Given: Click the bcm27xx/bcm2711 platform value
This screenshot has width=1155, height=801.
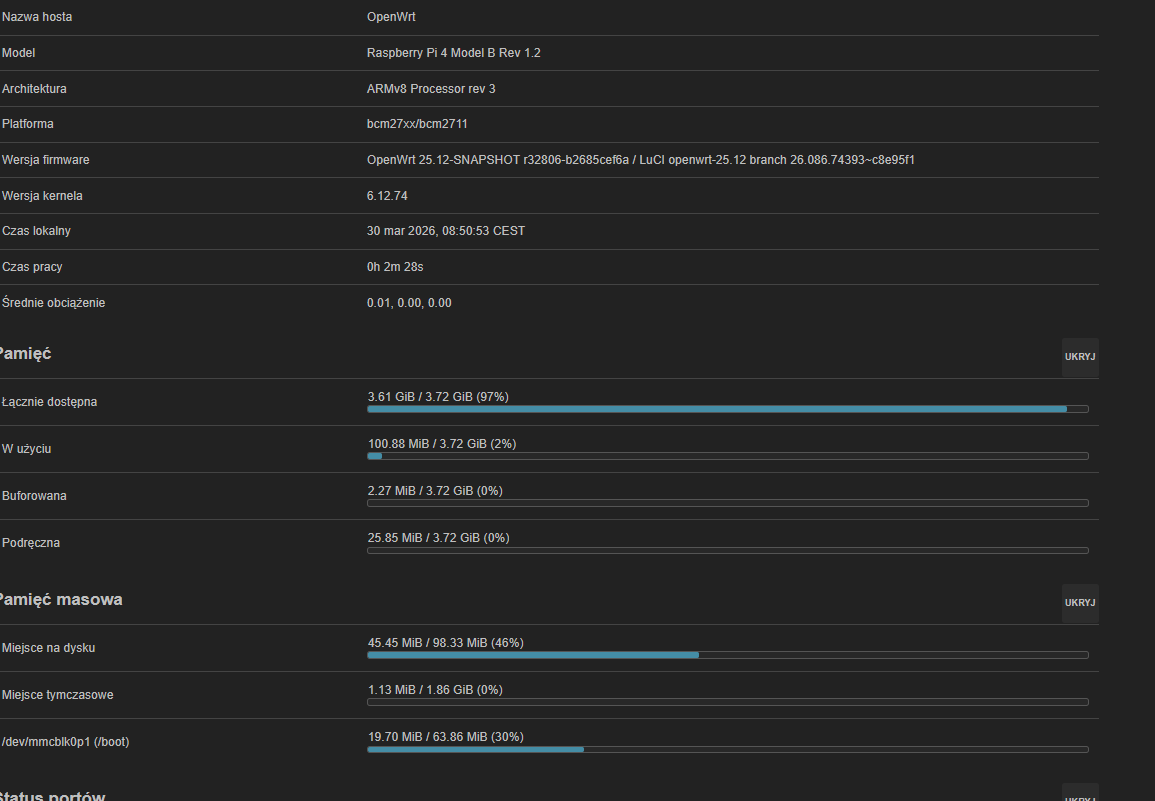Looking at the screenshot, I should pos(417,124).
